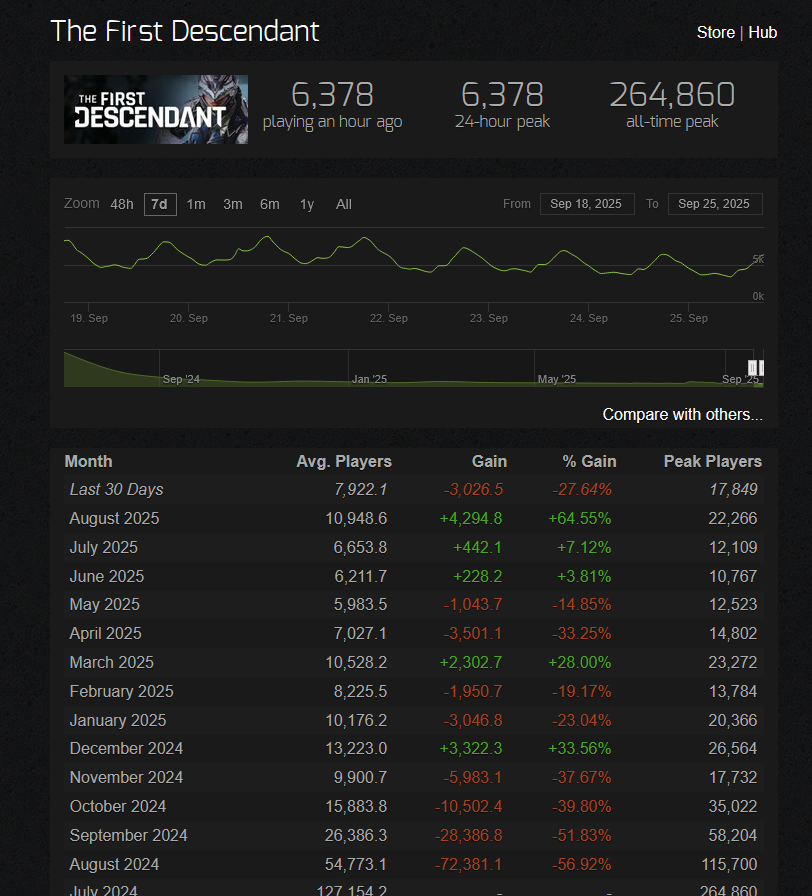Select the July 2025 row label
Image resolution: width=812 pixels, height=896 pixels.
click(103, 547)
